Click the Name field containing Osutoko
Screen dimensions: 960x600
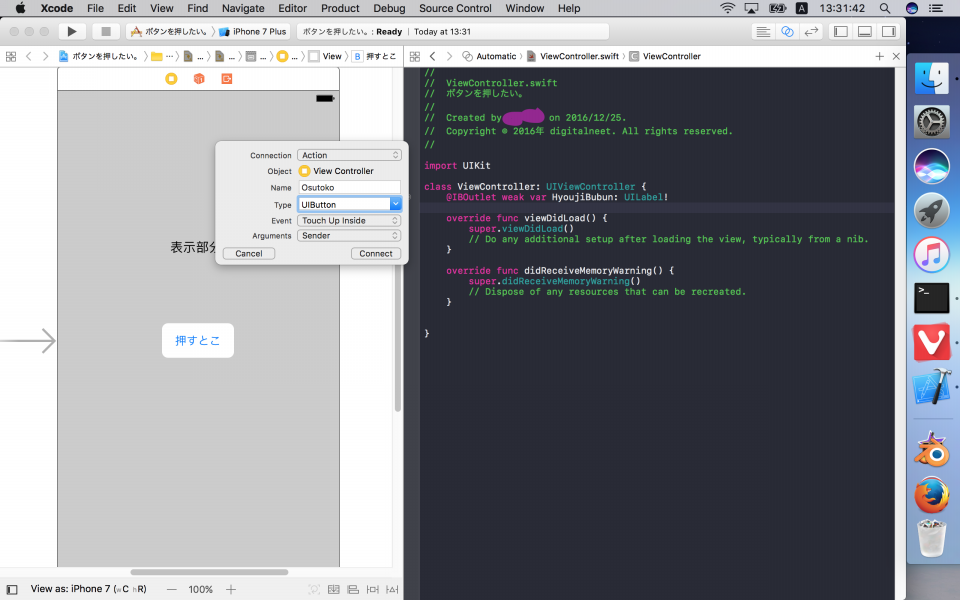(x=349, y=187)
